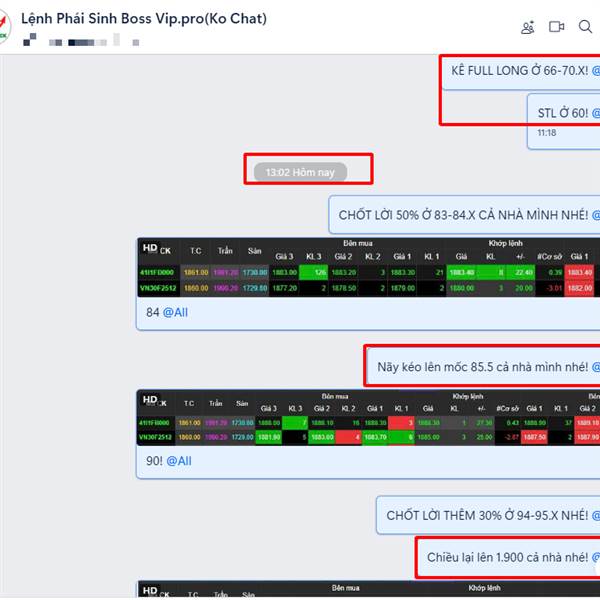Click the 13:02 Hôm nay date label

(x=300, y=172)
